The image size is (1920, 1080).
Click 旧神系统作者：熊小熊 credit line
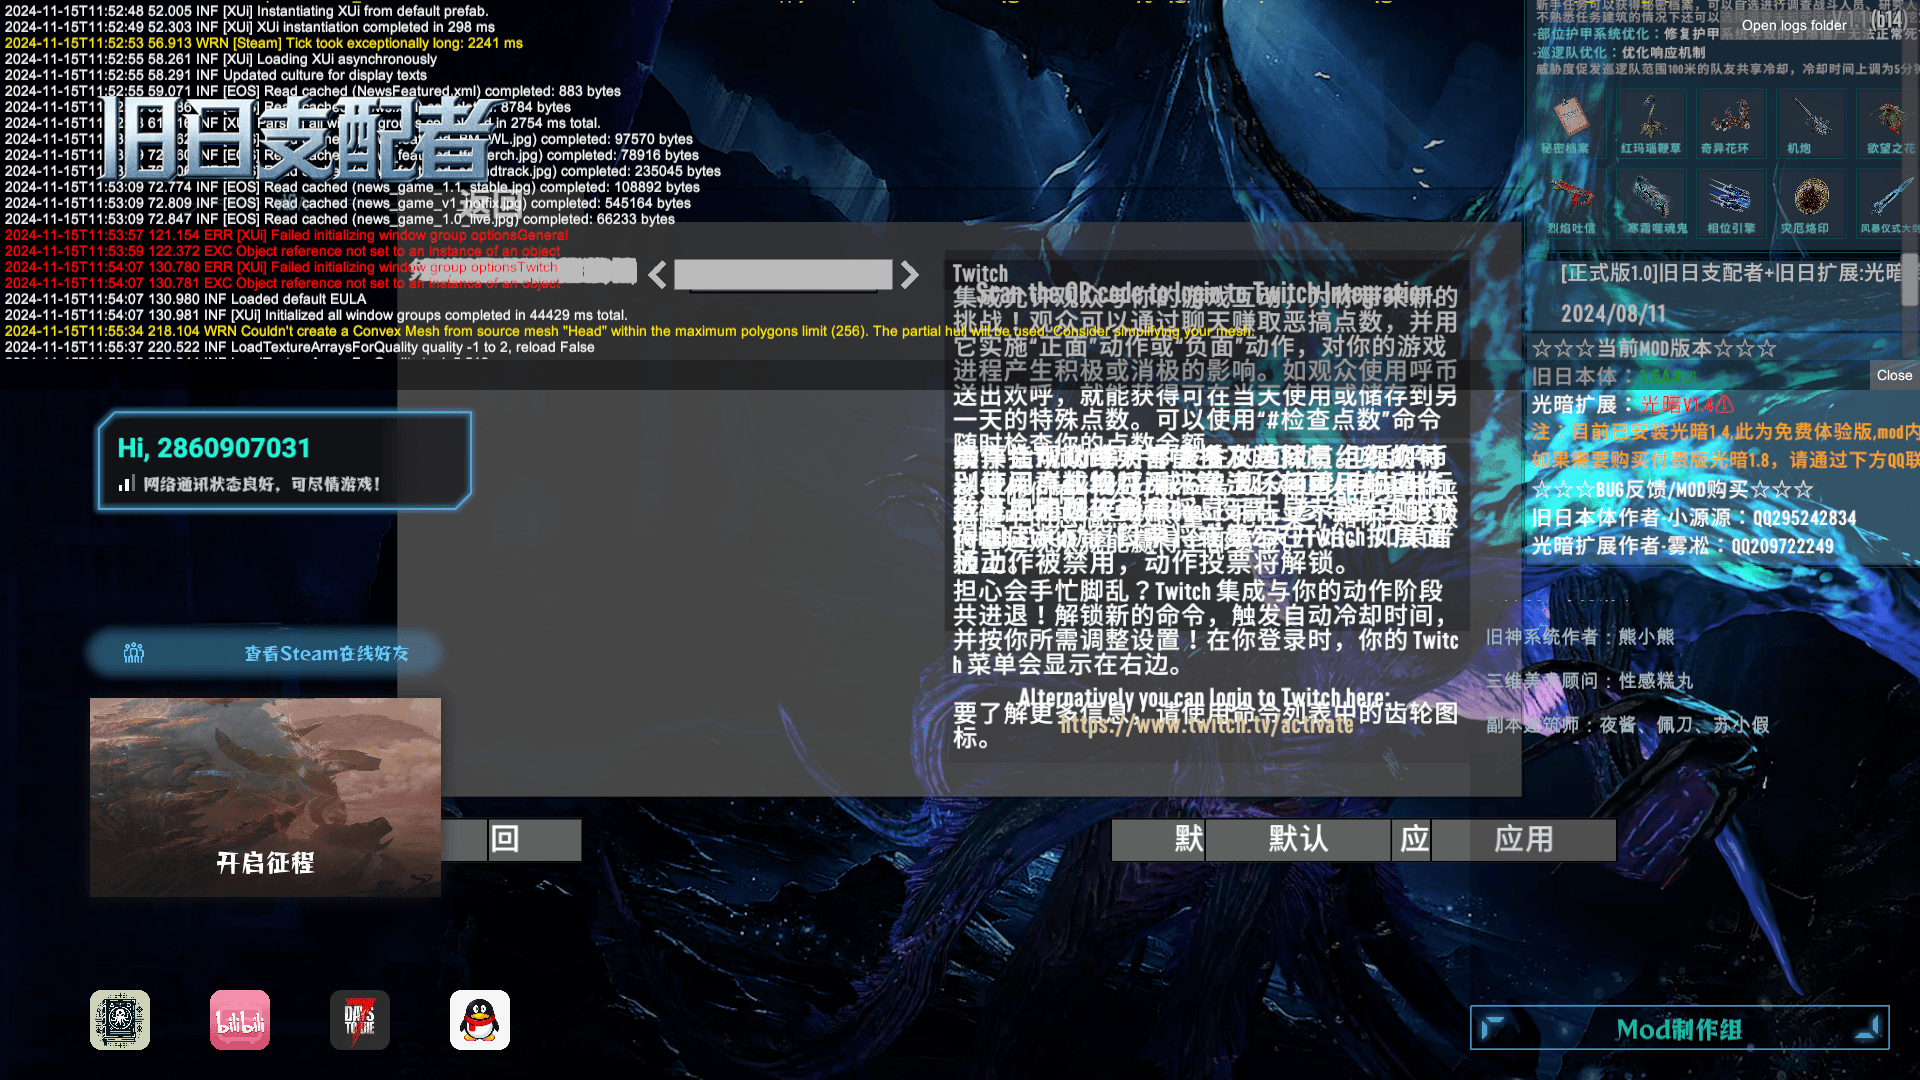(1580, 637)
